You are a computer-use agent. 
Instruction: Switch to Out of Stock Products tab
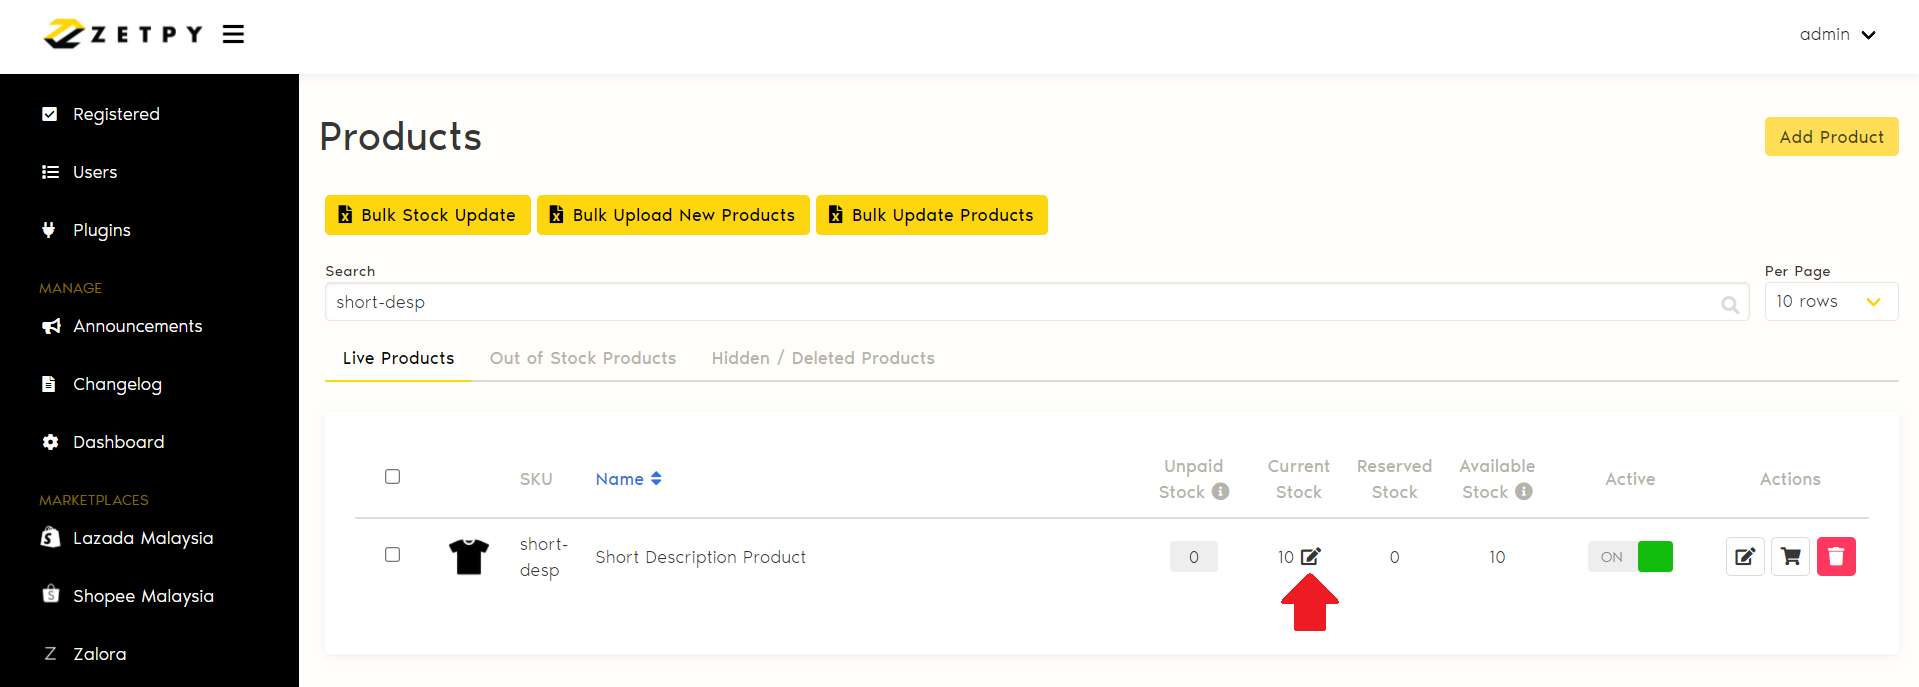583,358
